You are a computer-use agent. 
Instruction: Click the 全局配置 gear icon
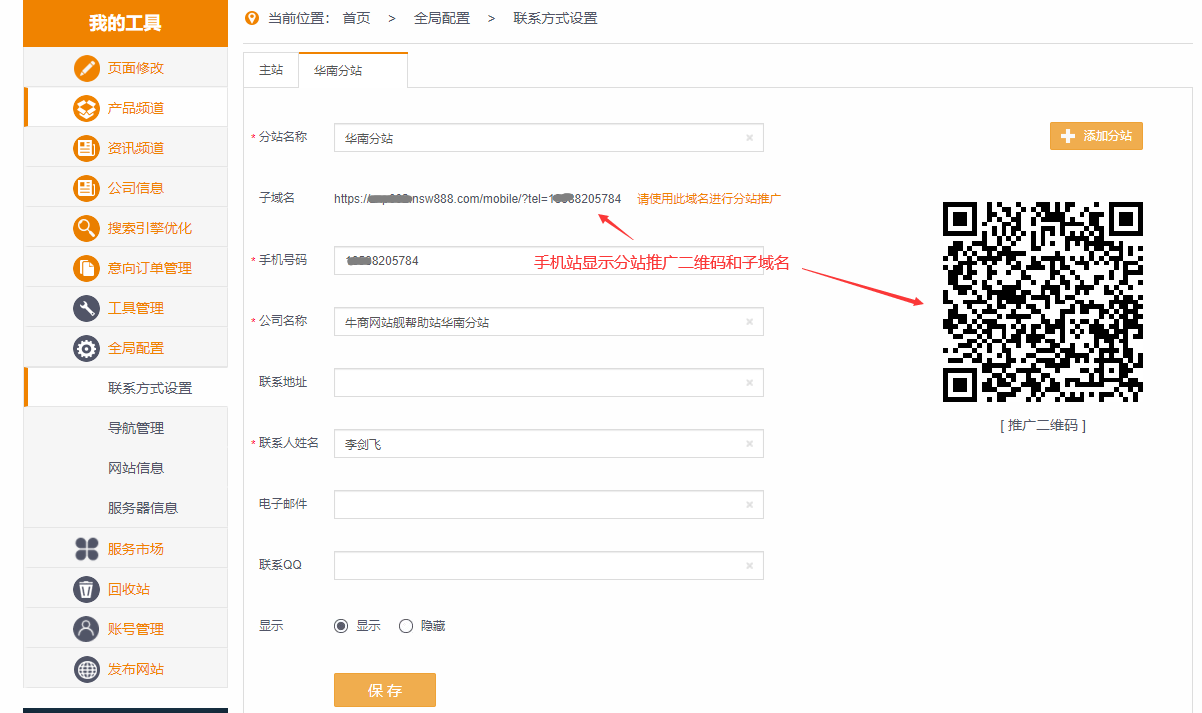click(x=87, y=348)
